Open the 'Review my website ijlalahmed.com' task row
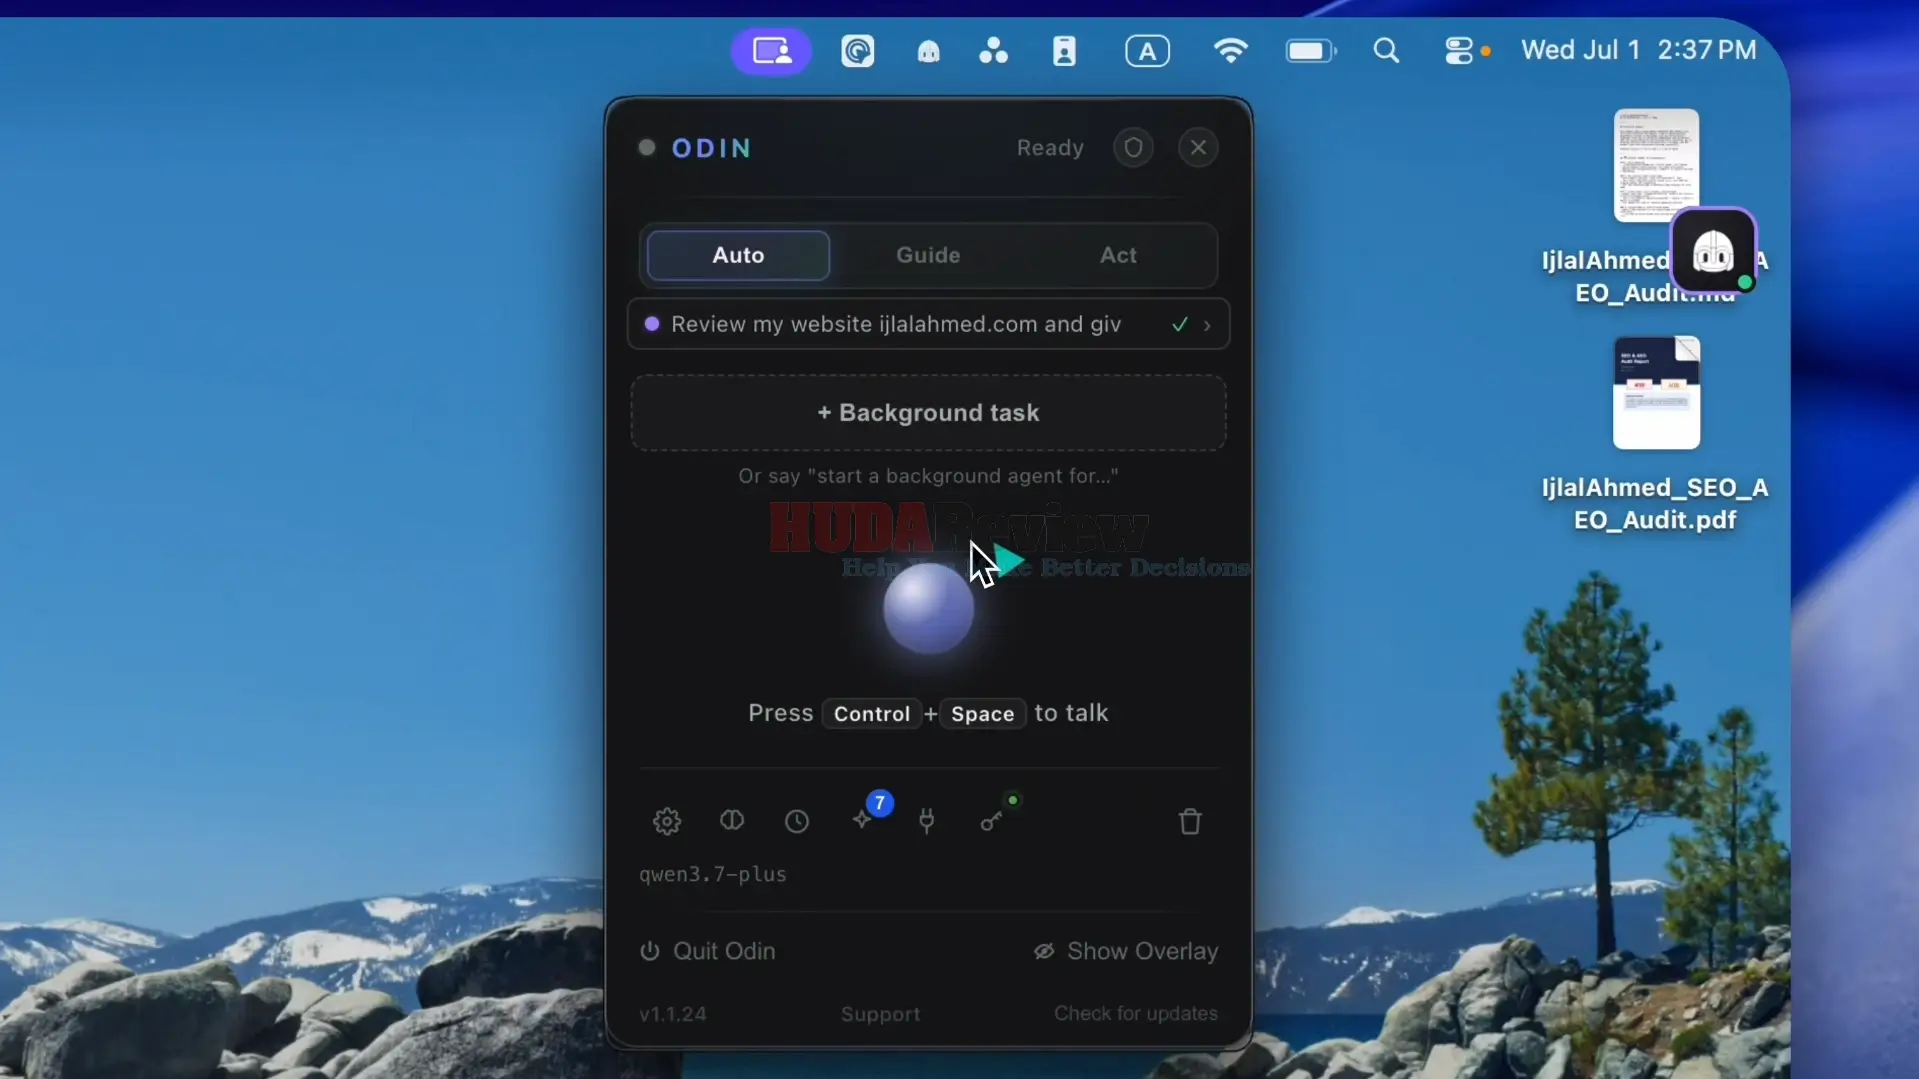 [928, 324]
